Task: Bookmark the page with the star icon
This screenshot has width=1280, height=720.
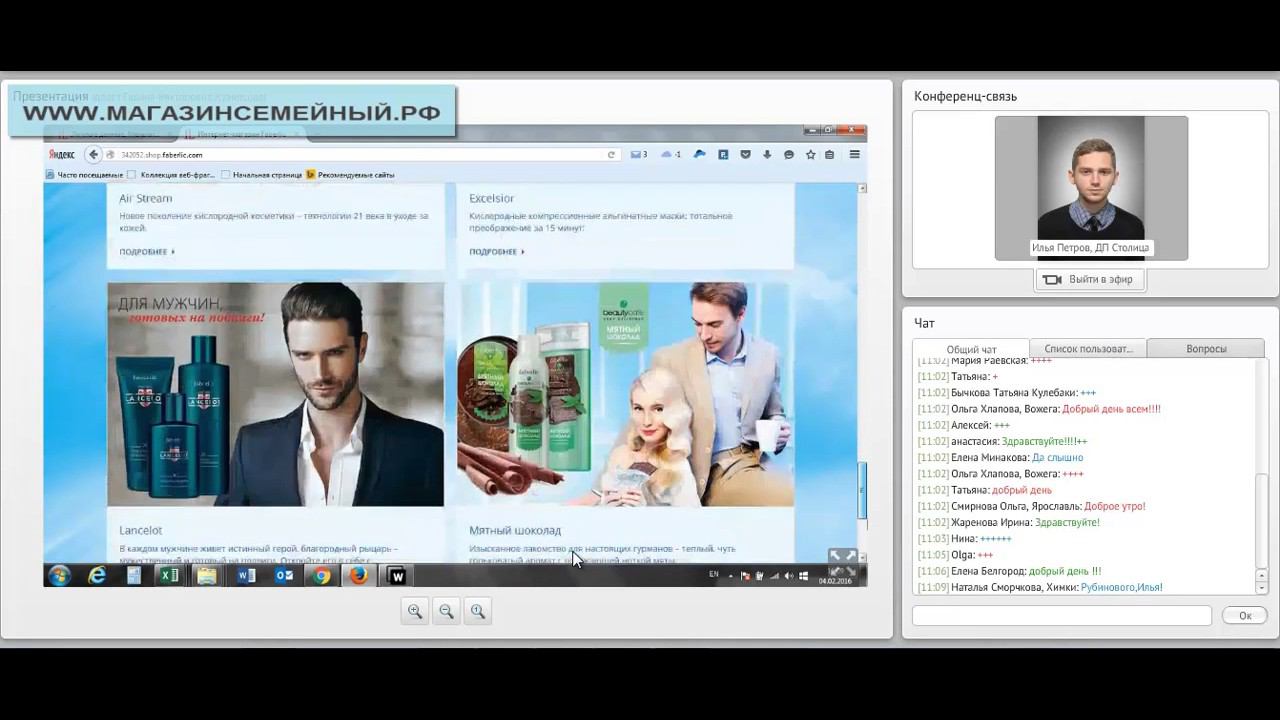Action: 811,155
